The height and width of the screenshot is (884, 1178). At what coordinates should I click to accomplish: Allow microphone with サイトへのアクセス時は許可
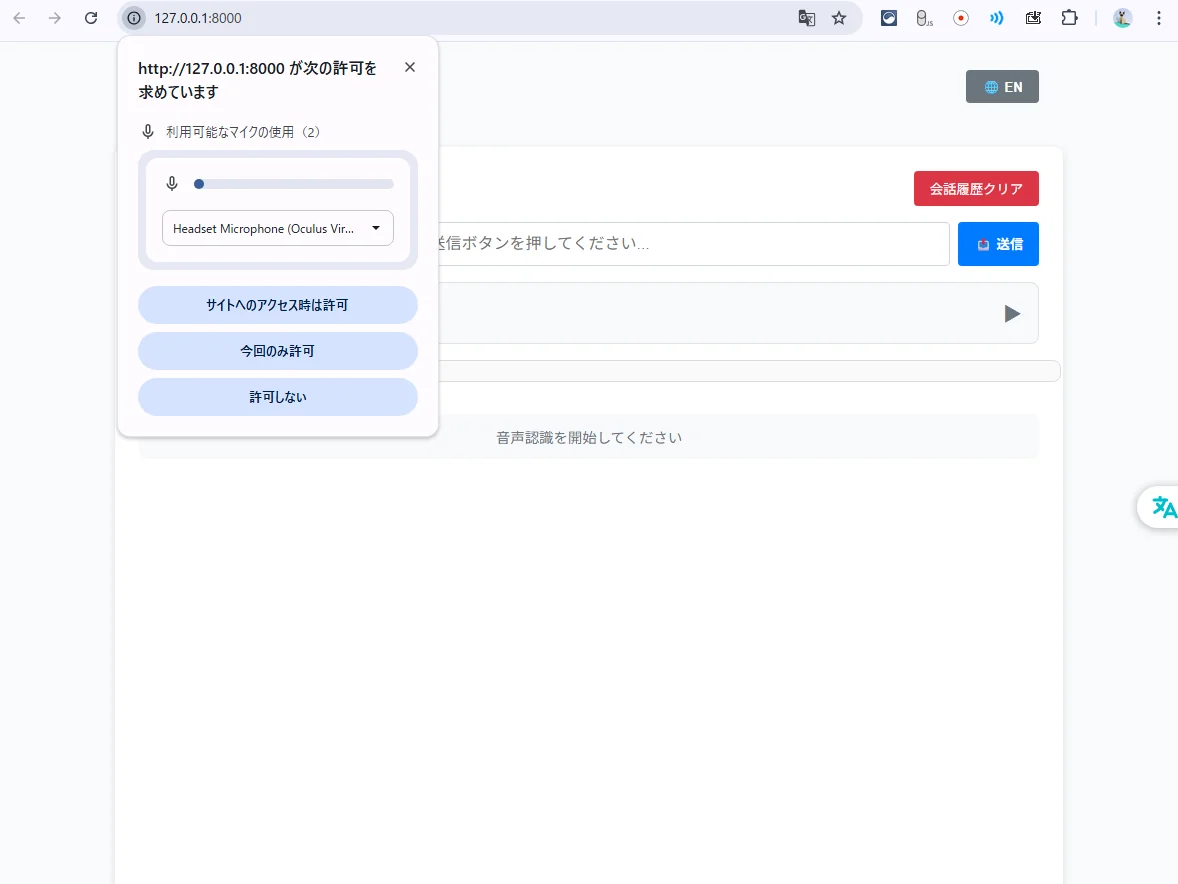[278, 305]
